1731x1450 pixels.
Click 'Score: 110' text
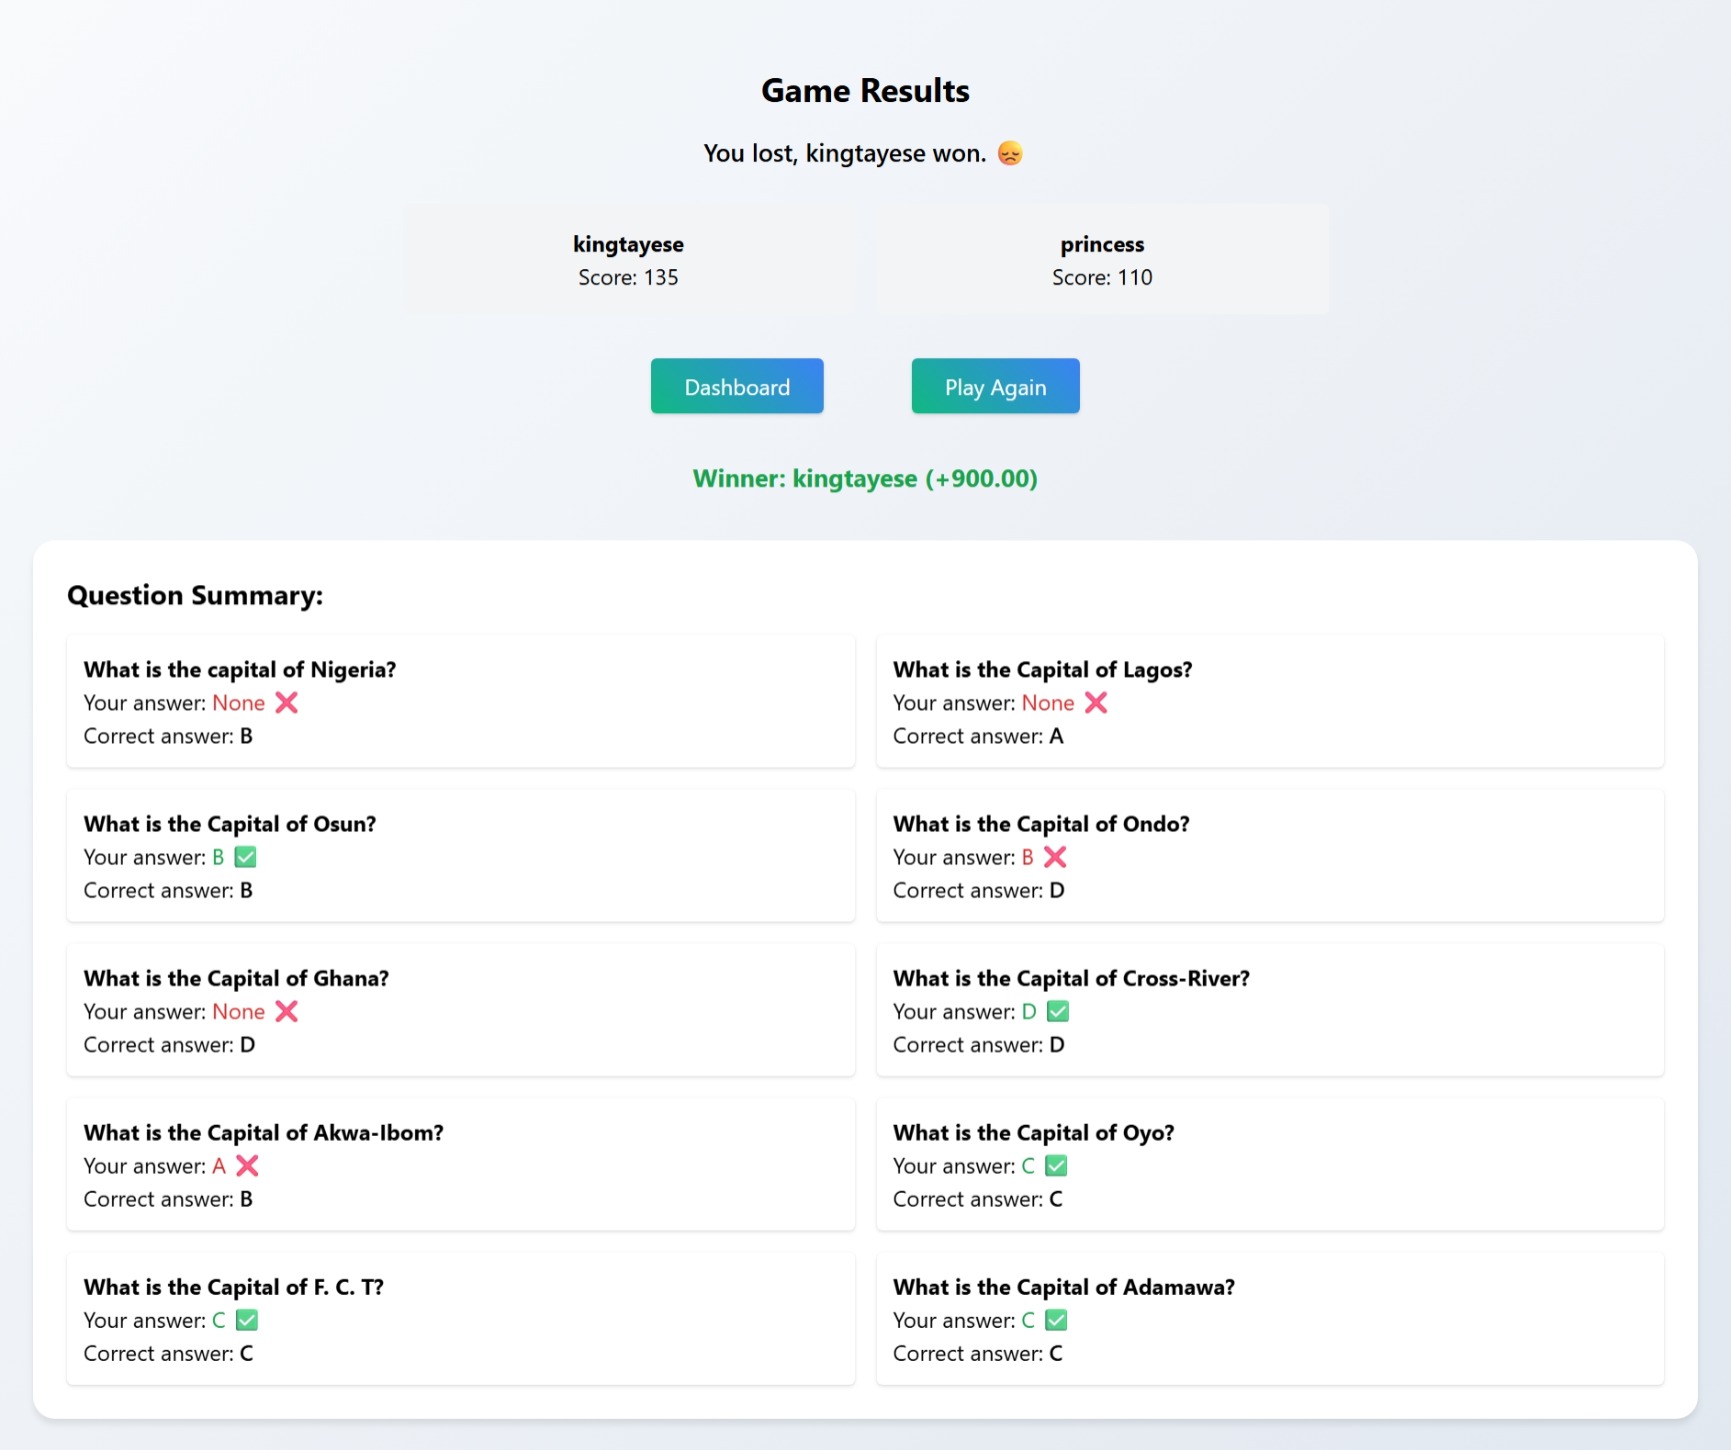click(1102, 277)
